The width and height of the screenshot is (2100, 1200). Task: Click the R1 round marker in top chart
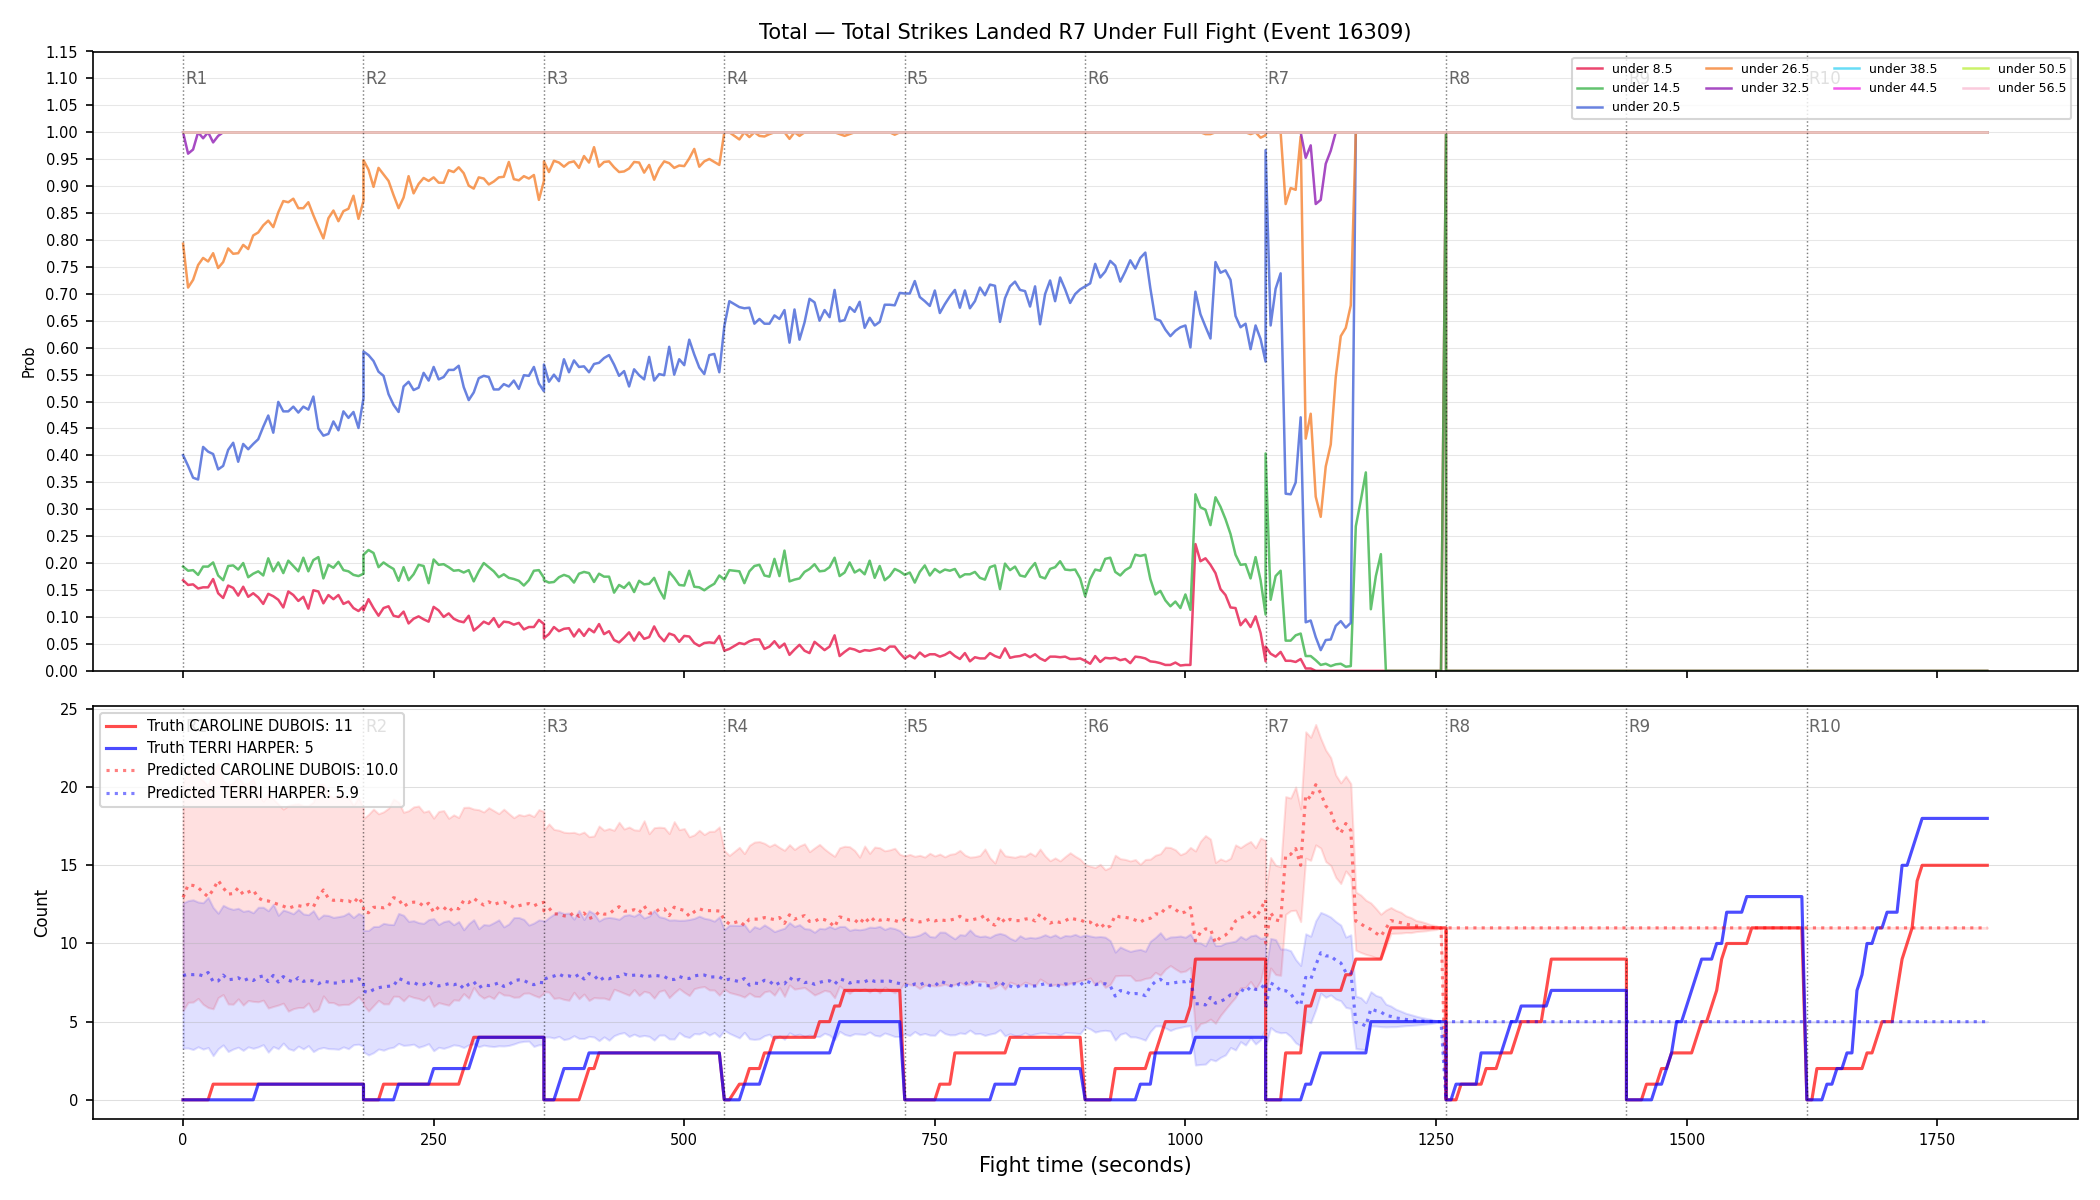(196, 78)
